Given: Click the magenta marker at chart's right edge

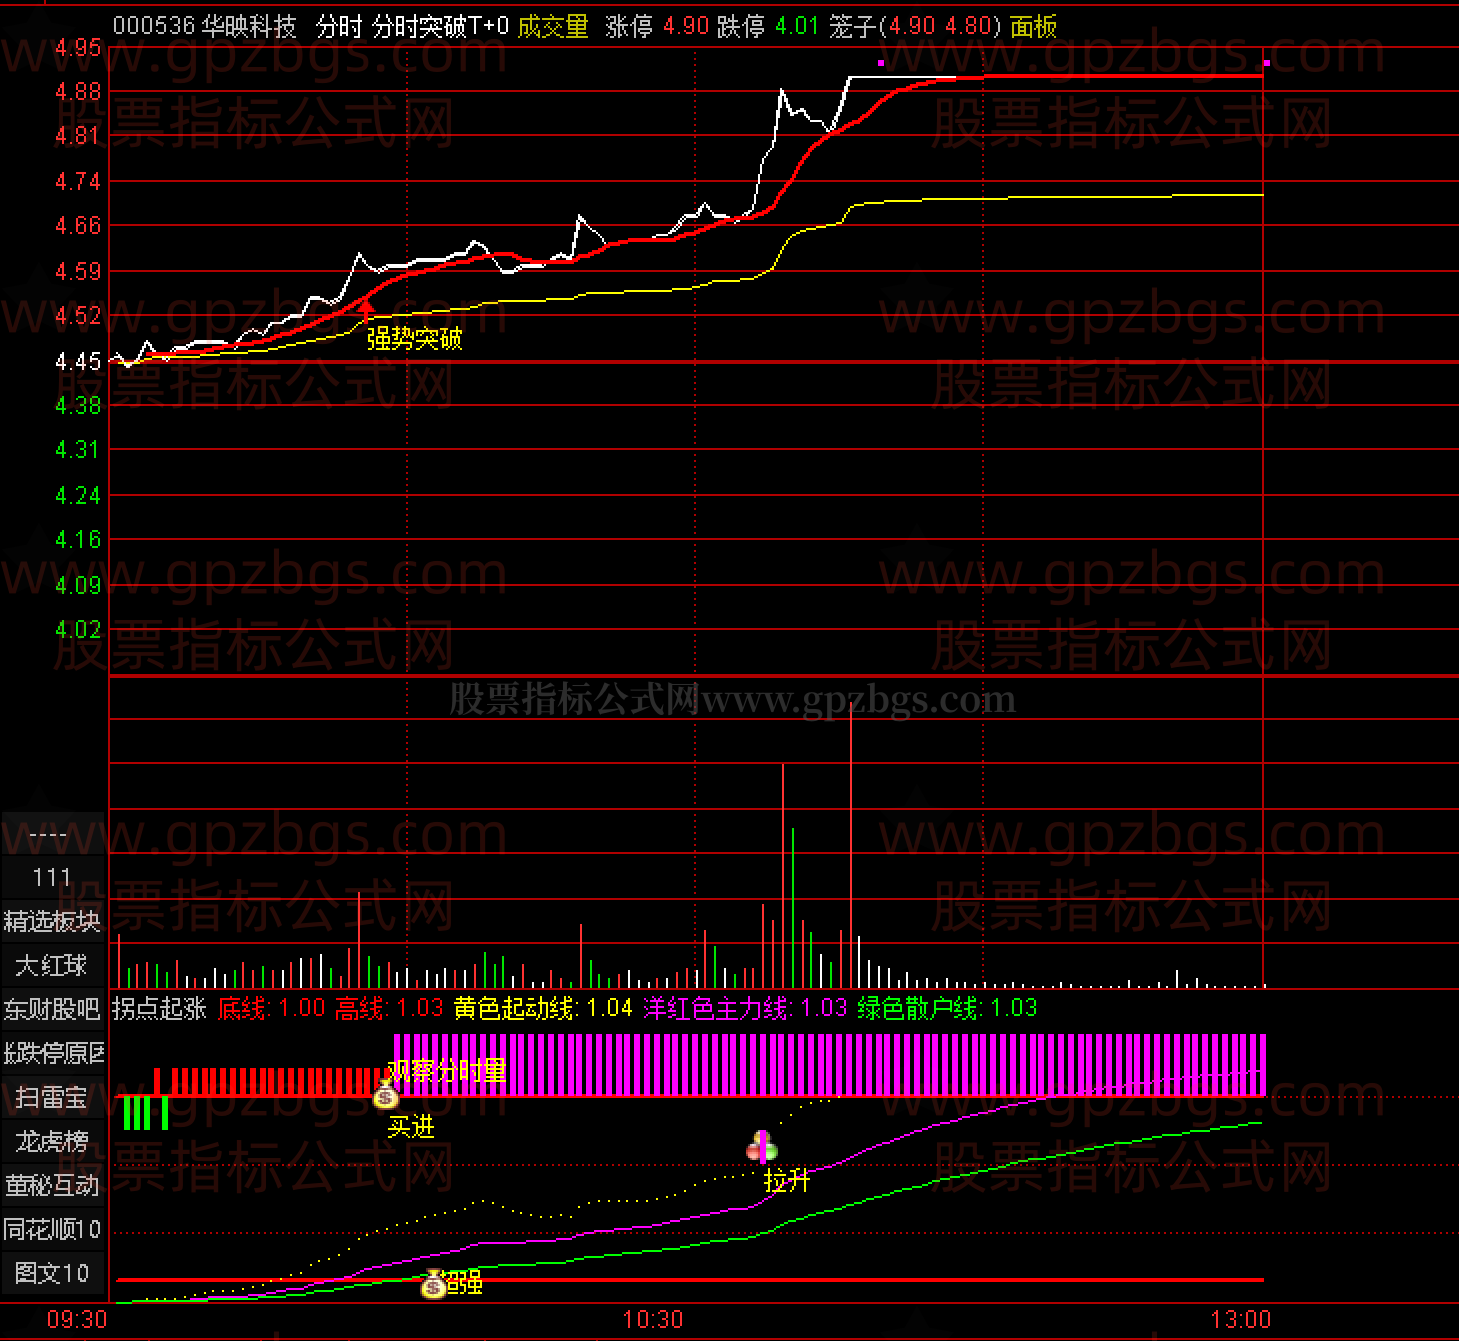Looking at the screenshot, I should (1266, 63).
